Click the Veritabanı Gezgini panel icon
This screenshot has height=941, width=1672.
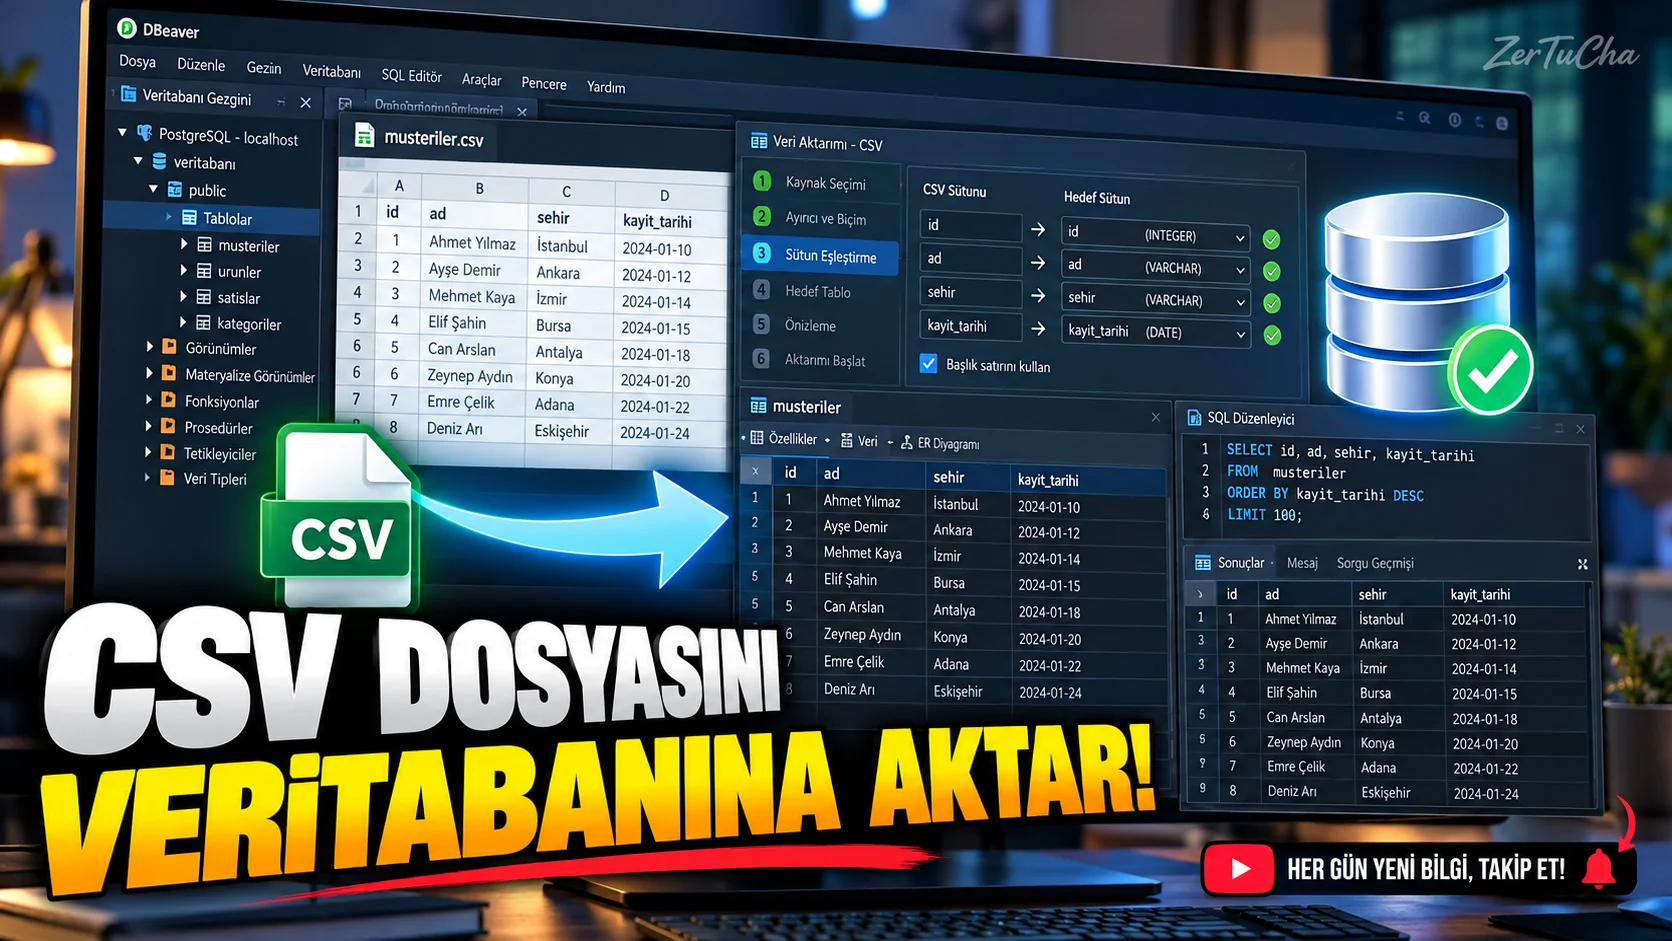point(129,95)
